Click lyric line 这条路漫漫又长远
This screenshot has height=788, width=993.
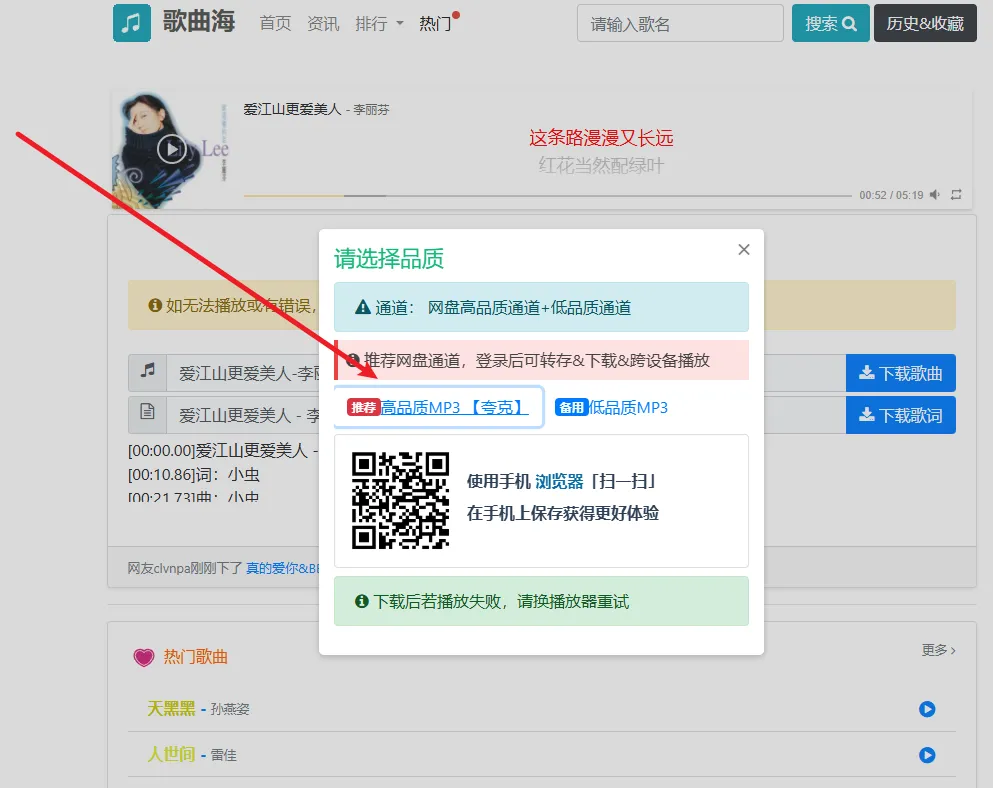(601, 137)
